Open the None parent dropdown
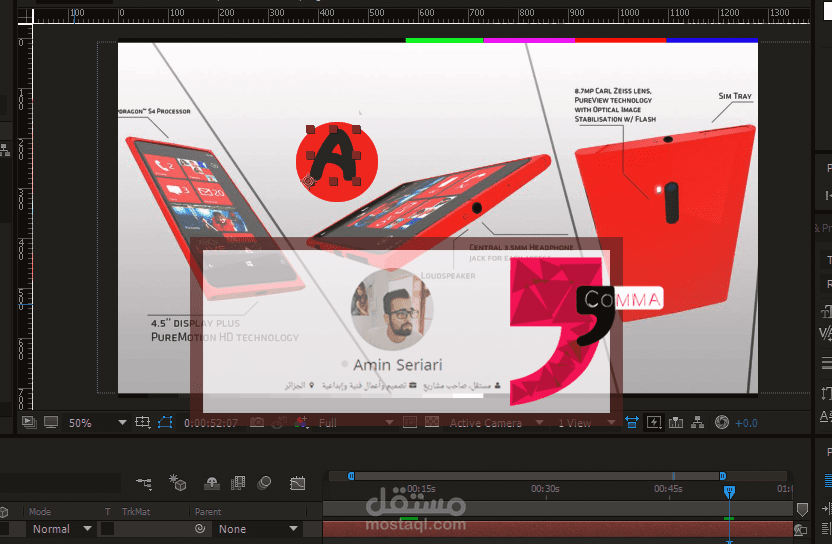 pyautogui.click(x=258, y=529)
